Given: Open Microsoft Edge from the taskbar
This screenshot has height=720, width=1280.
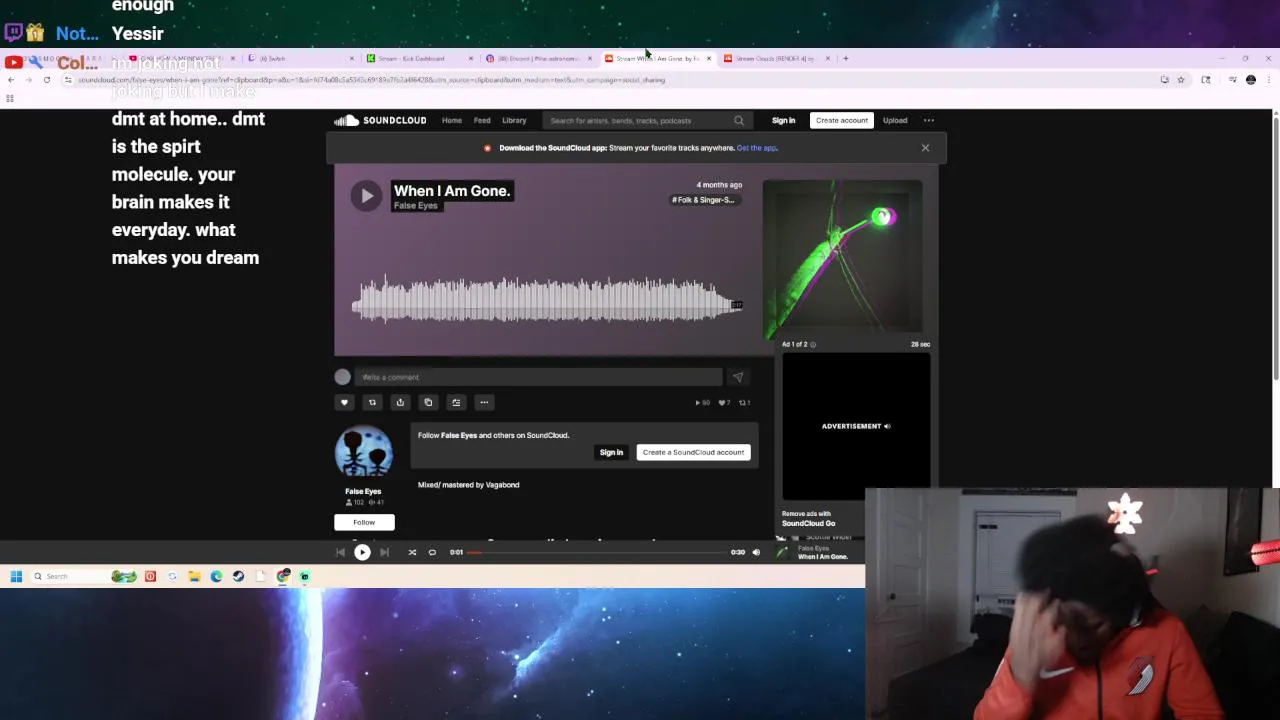Looking at the screenshot, I should click(216, 576).
